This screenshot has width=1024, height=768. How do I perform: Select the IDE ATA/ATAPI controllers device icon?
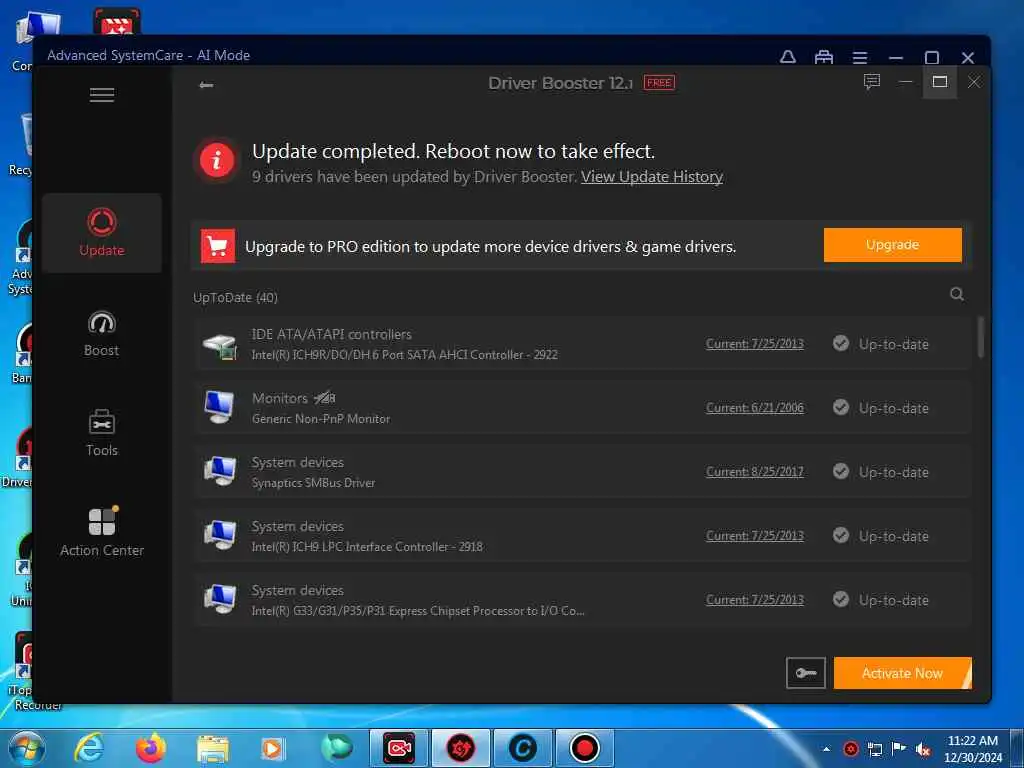219,345
